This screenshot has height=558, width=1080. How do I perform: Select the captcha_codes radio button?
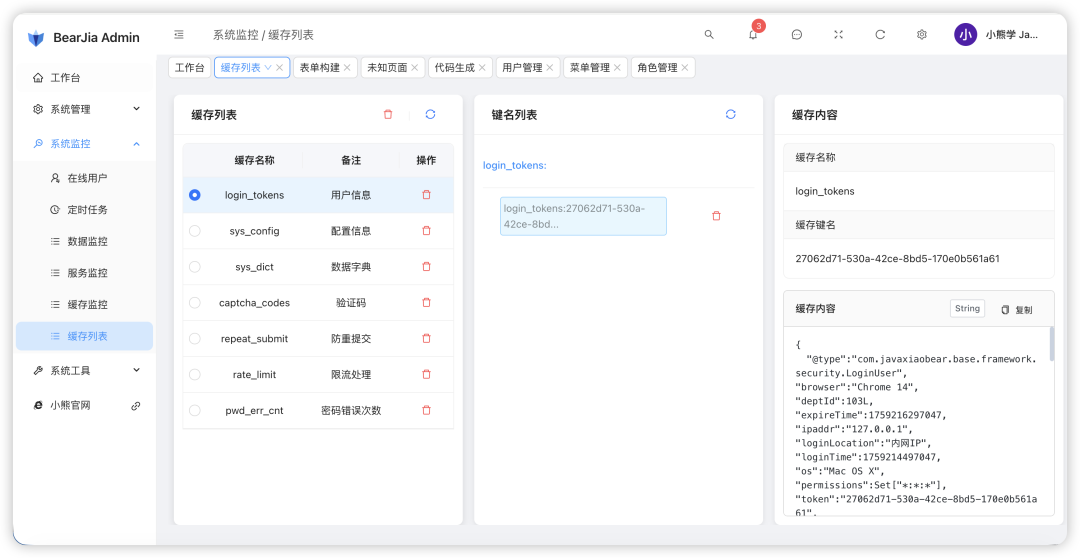coord(194,303)
